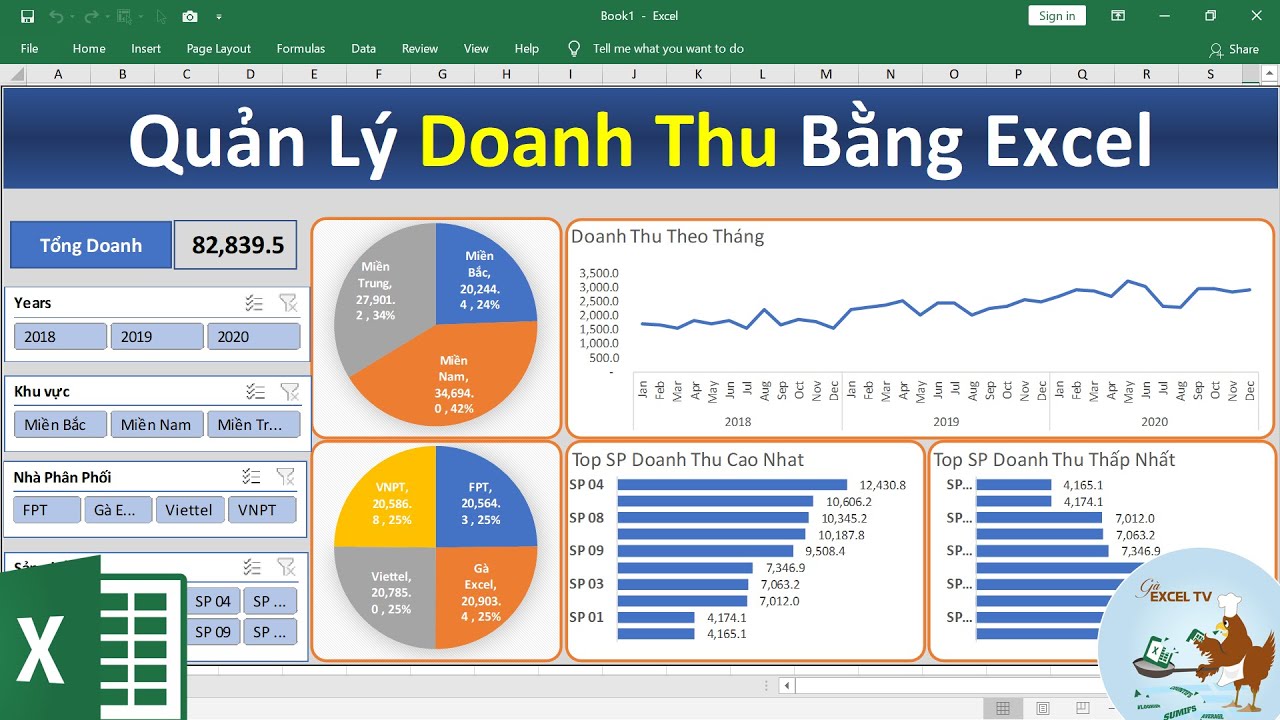Open Customize Quick Access Toolbar dropdown
Image resolution: width=1280 pixels, height=720 pixels.
[219, 17]
